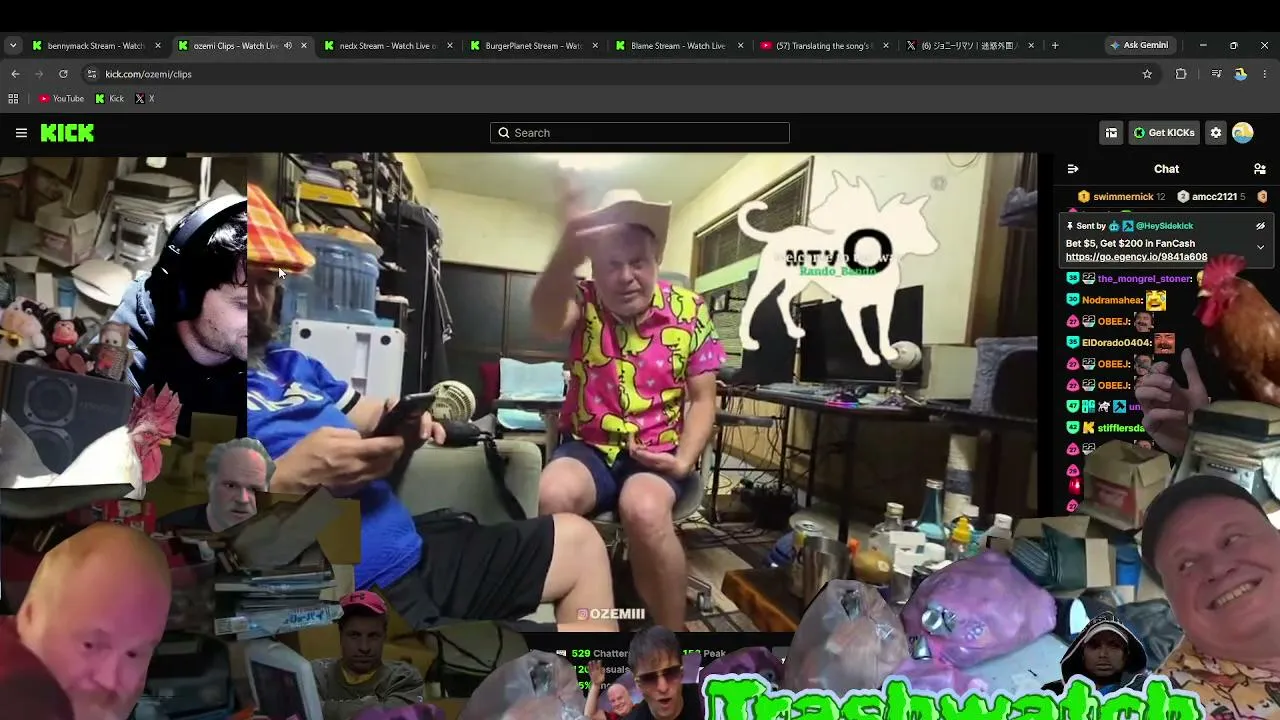Open the go.egency.io pinned link
The width and height of the screenshot is (1280, 720).
click(1136, 257)
